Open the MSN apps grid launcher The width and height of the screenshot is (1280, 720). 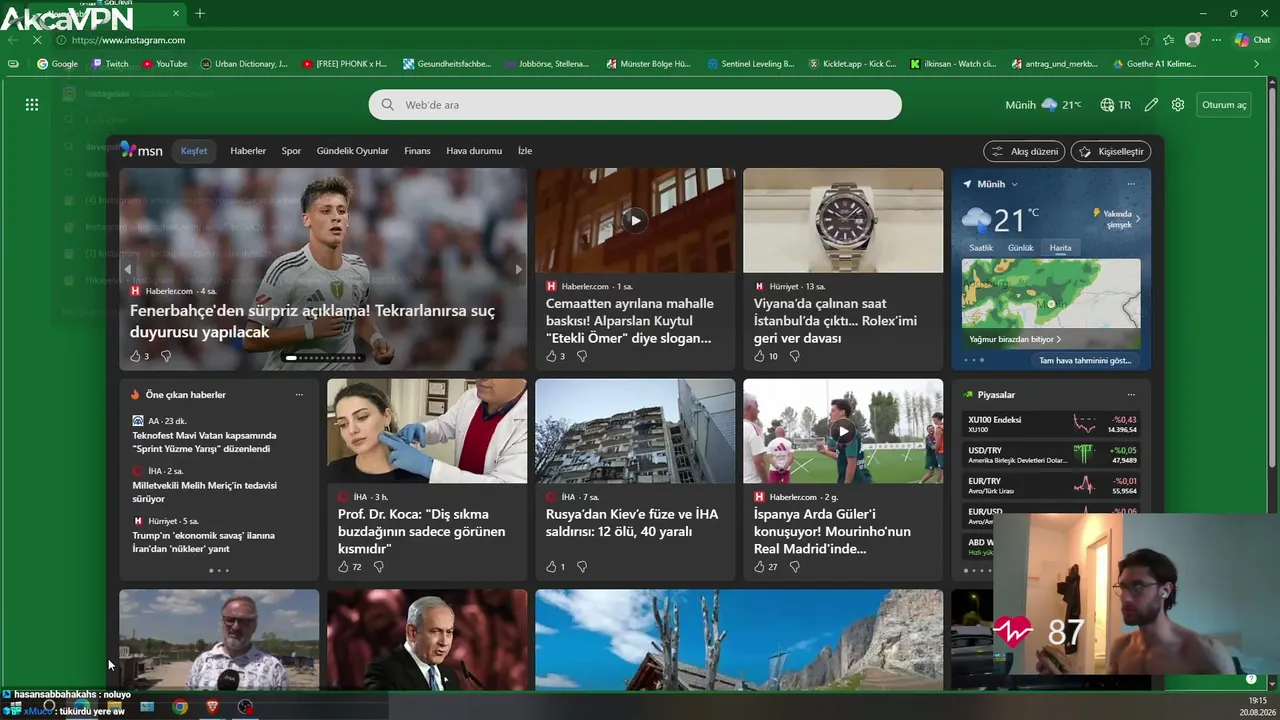pos(32,105)
